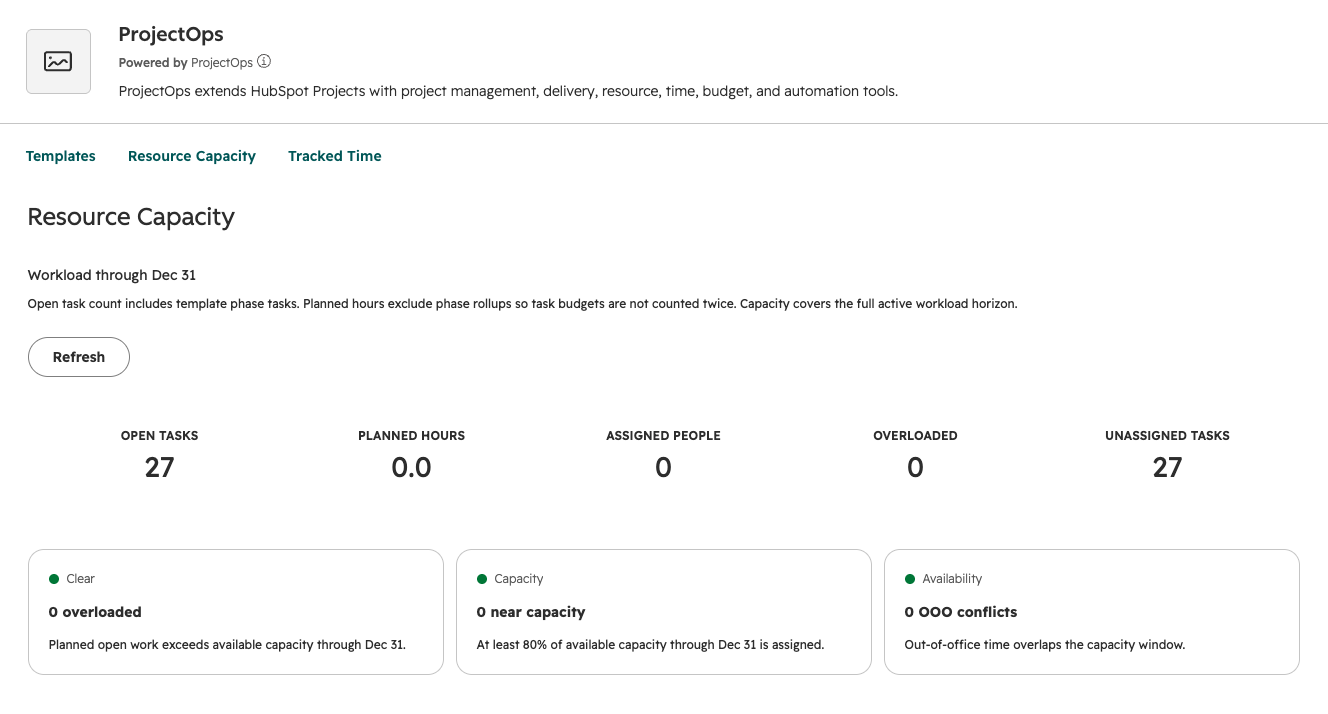Switch to the Templates tab
1328x714 pixels.
coord(61,156)
